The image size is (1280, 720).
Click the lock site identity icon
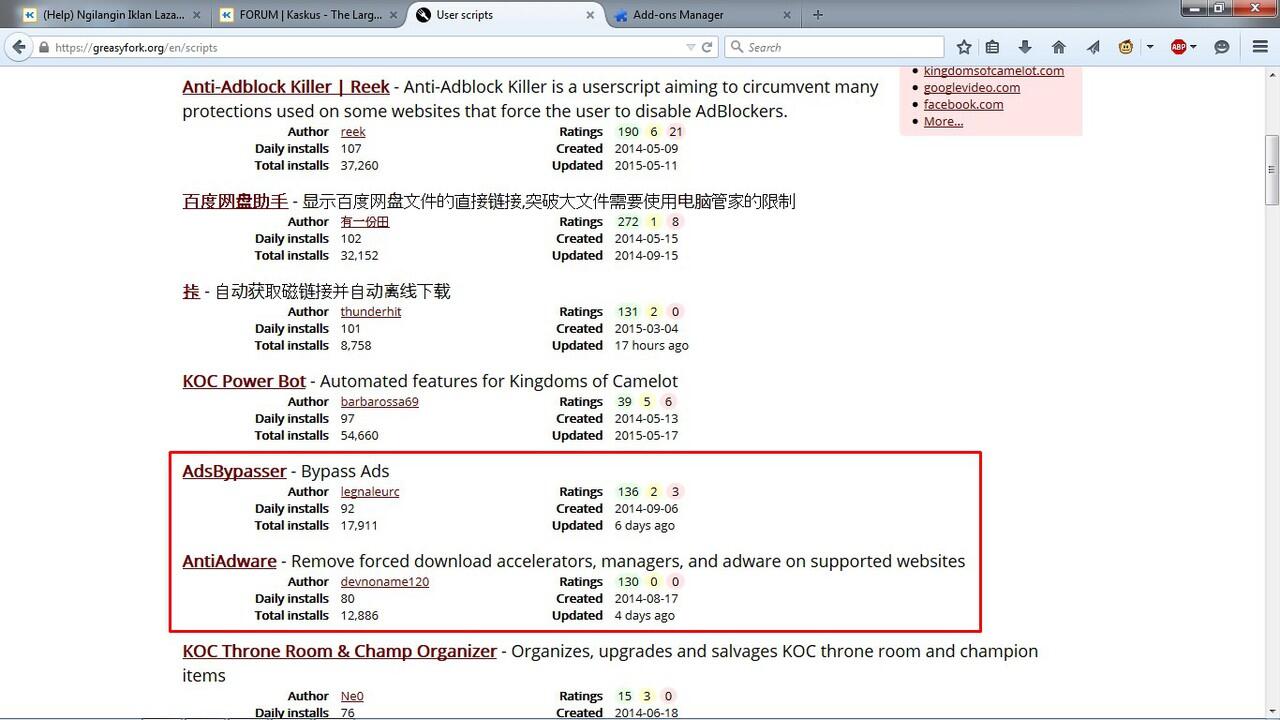click(44, 47)
